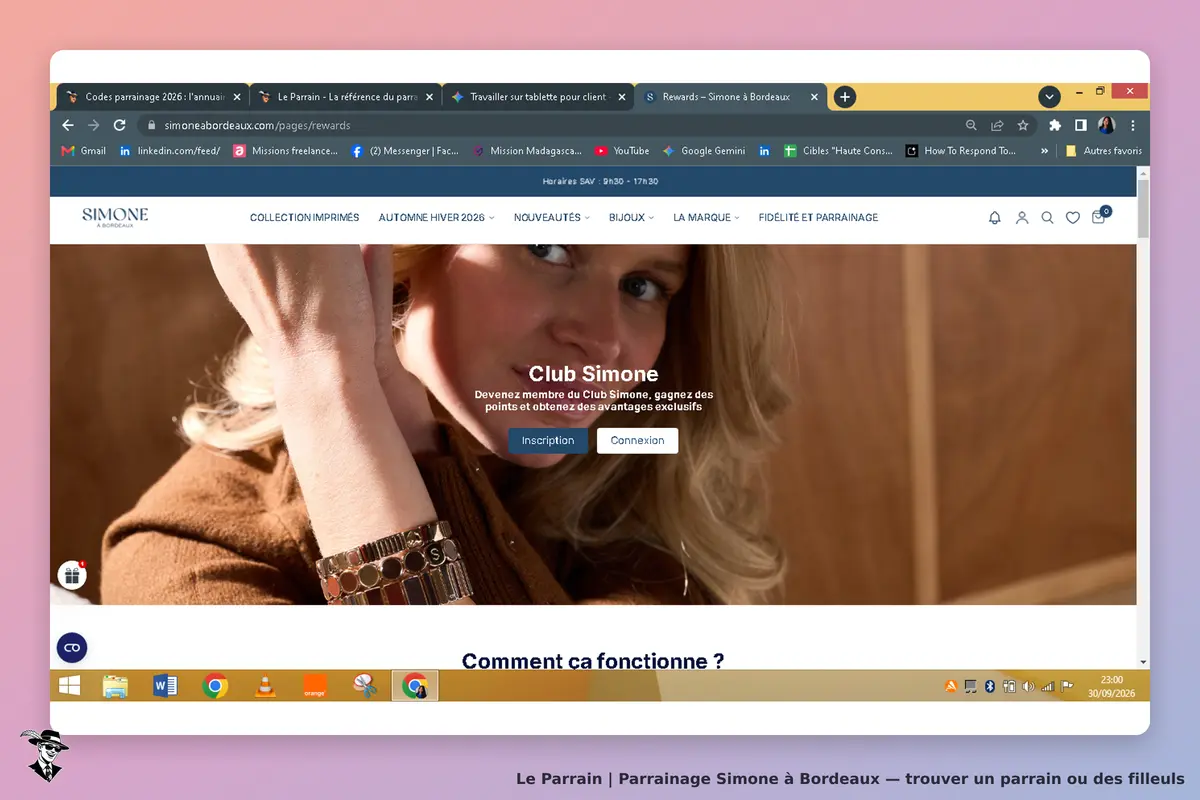Open the site search magnifier icon
Image resolution: width=1200 pixels, height=800 pixels.
[1047, 217]
